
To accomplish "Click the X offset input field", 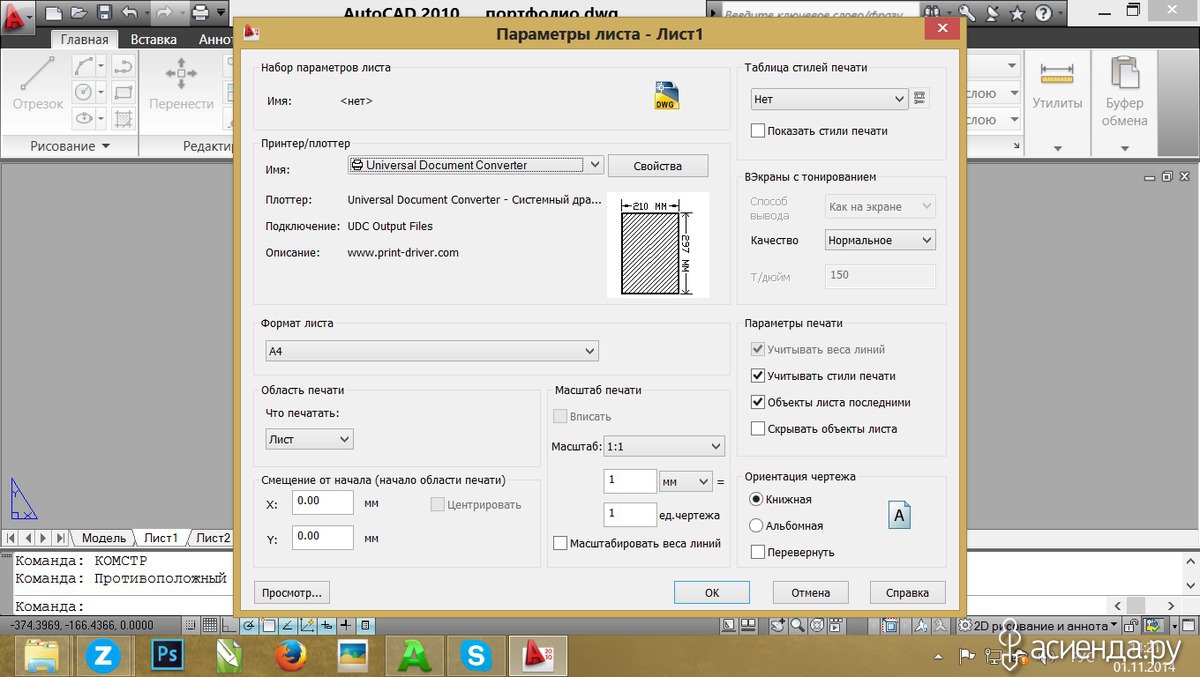I will 323,502.
